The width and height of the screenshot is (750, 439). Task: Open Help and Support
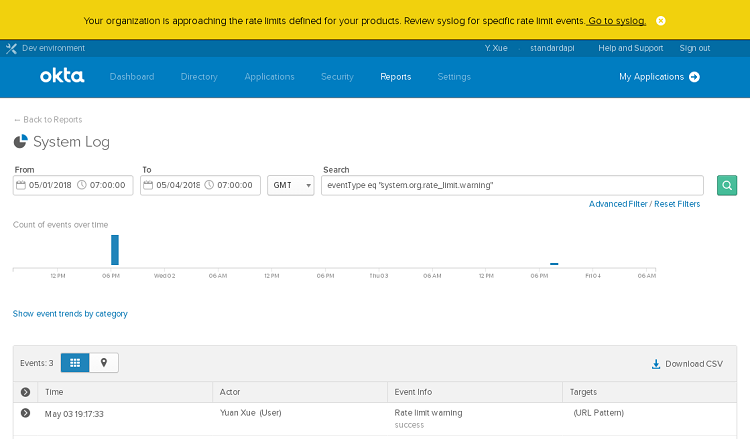click(x=630, y=48)
